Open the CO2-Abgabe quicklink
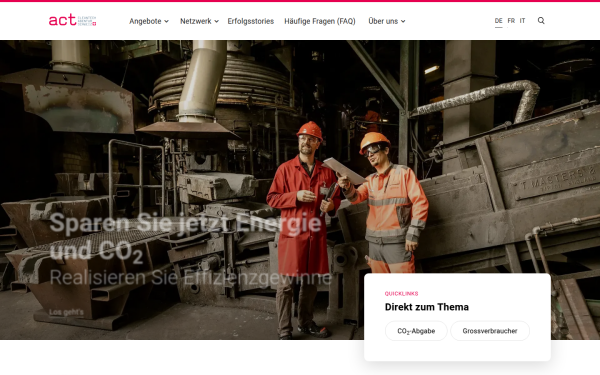The width and height of the screenshot is (600, 375). (x=416, y=331)
